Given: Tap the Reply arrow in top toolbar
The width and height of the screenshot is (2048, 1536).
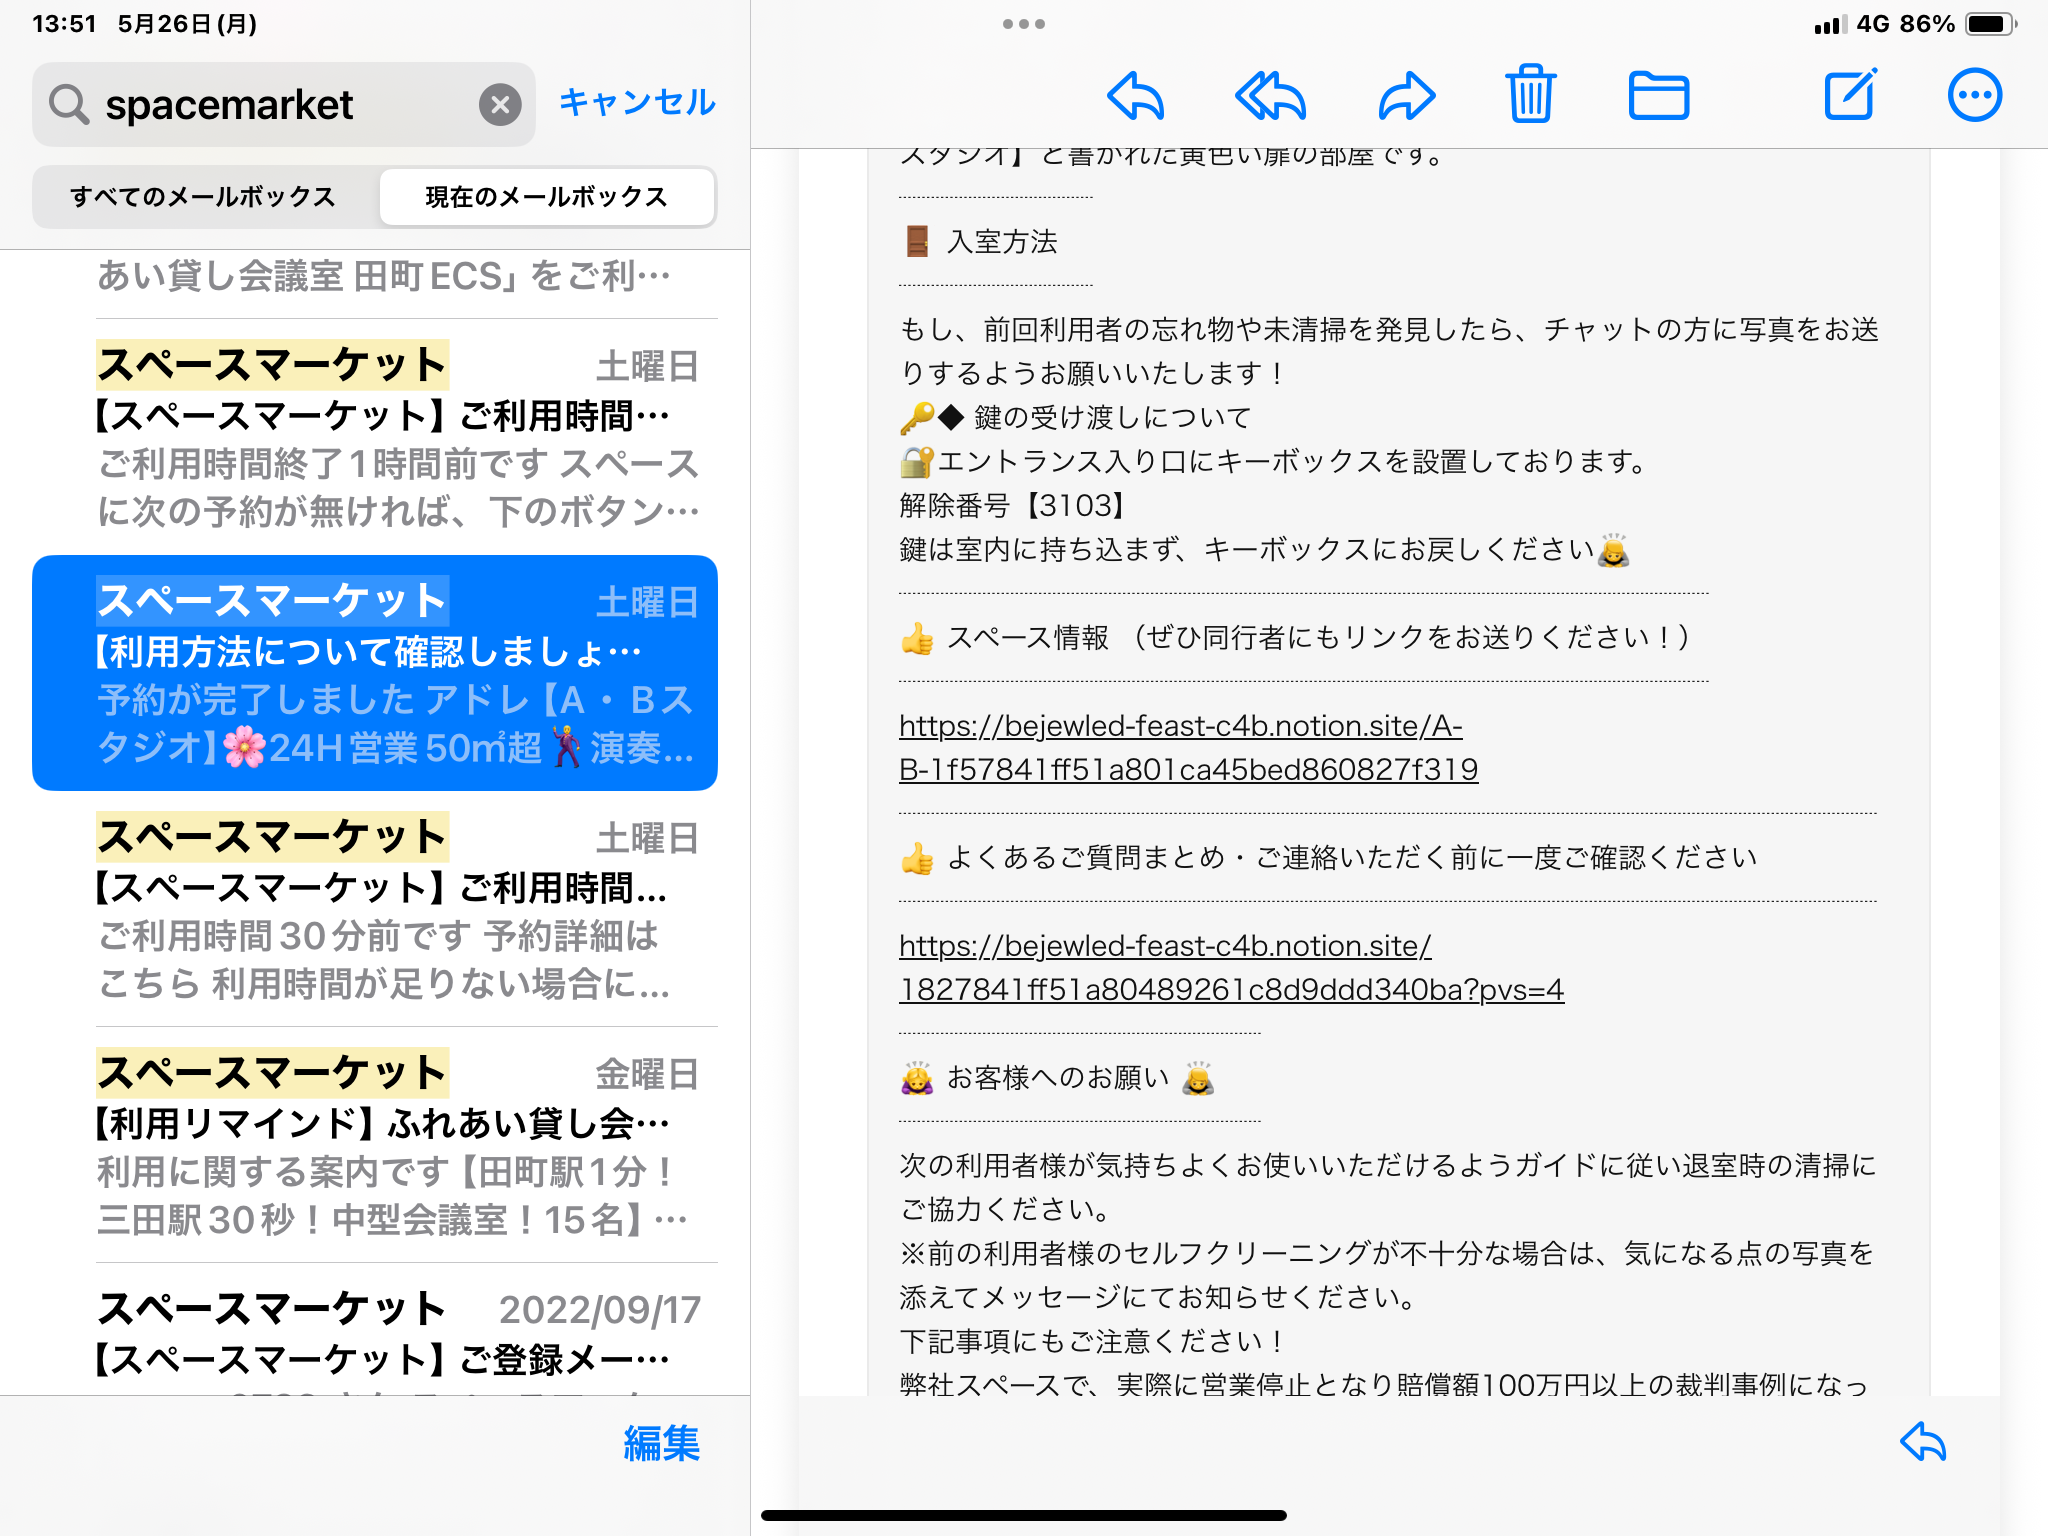Looking at the screenshot, I should [x=1136, y=96].
